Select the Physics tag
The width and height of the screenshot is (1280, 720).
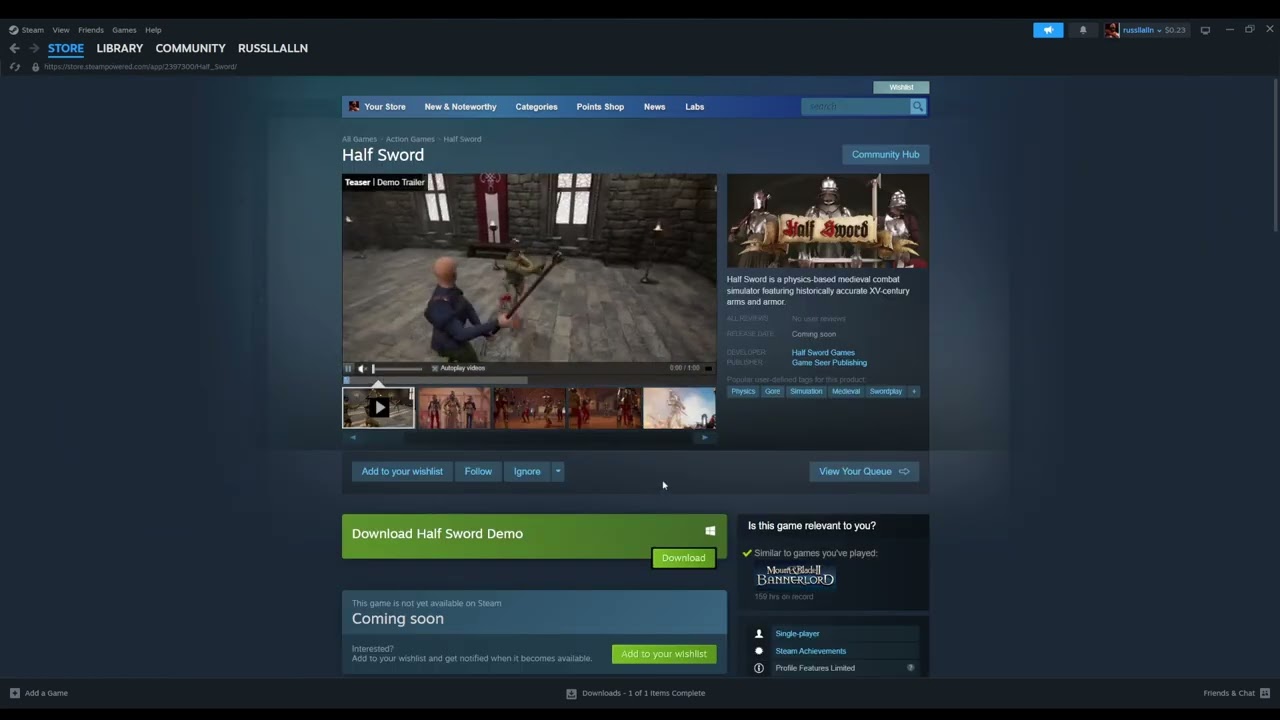pyautogui.click(x=743, y=391)
